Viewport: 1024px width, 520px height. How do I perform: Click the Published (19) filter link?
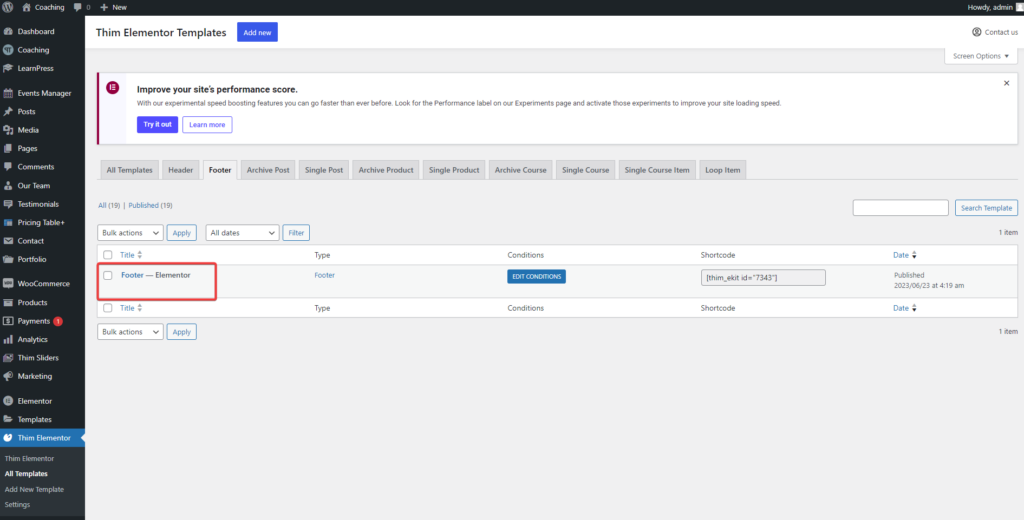(x=150, y=205)
